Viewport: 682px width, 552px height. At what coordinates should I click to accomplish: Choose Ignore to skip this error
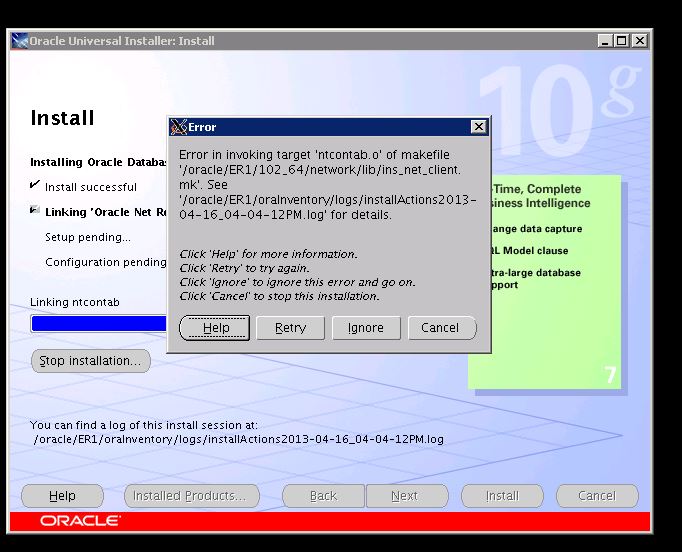point(366,328)
